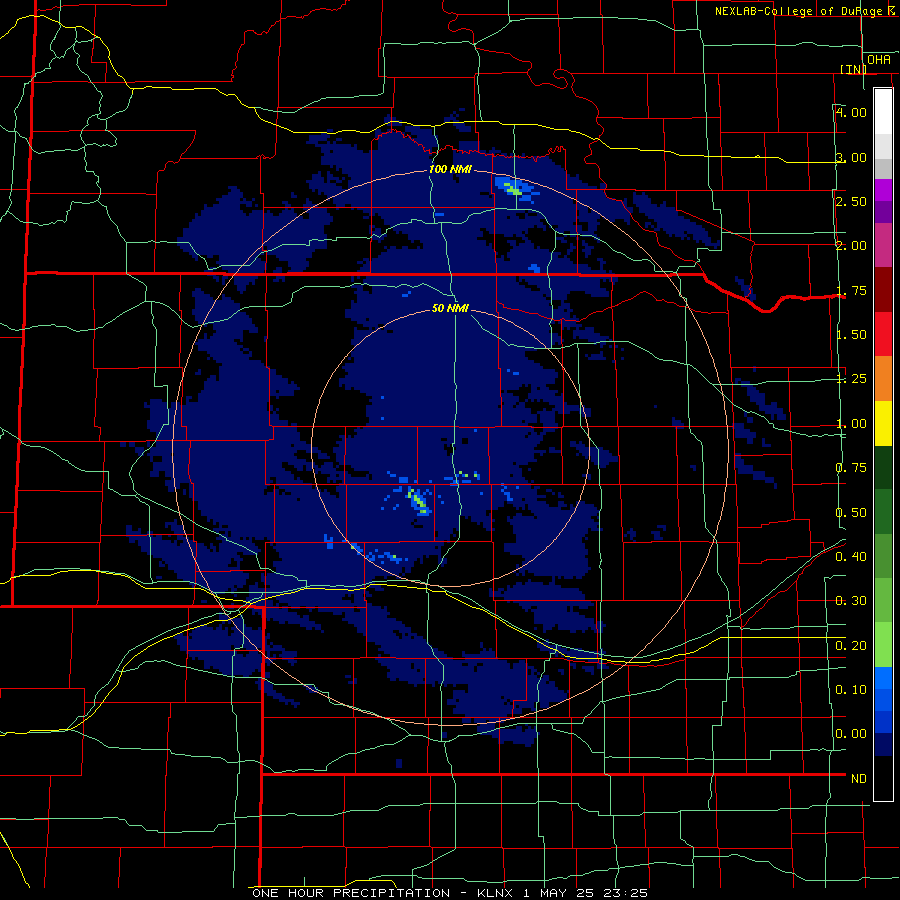Click the ONE HOUR PRECIPITATION caption text

coord(351,893)
